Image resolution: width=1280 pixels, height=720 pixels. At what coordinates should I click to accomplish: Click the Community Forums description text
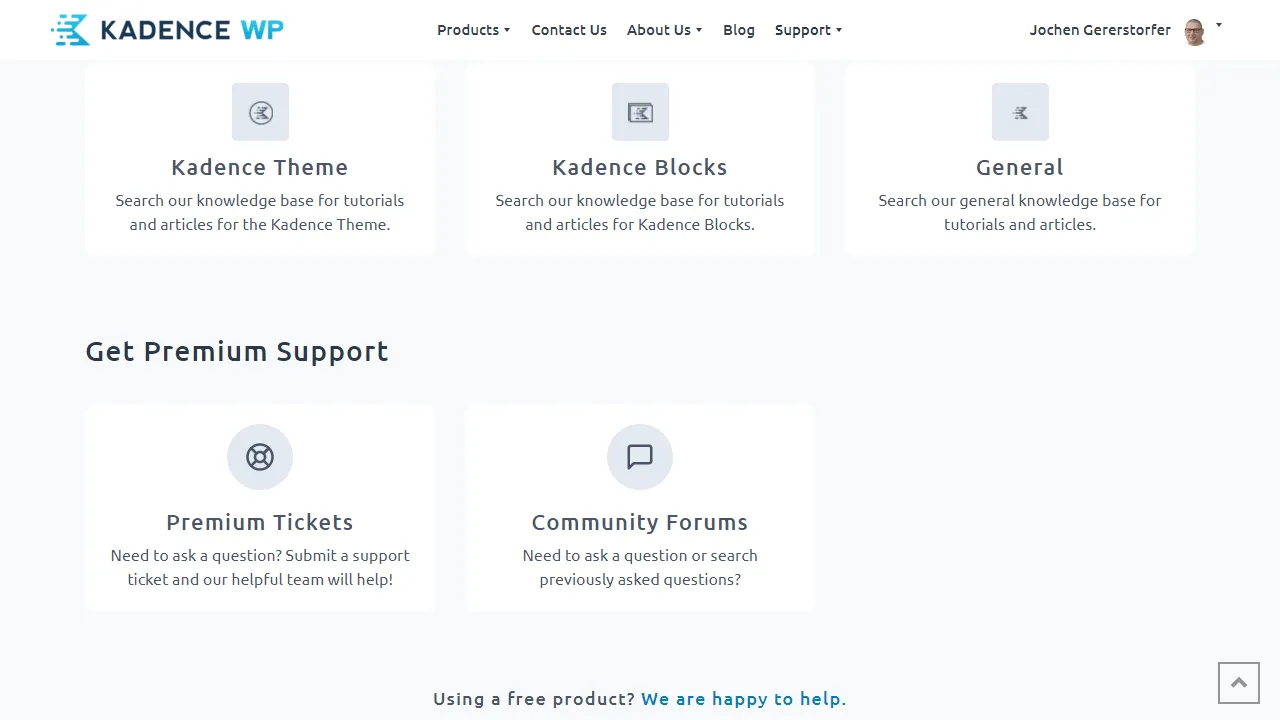click(640, 567)
